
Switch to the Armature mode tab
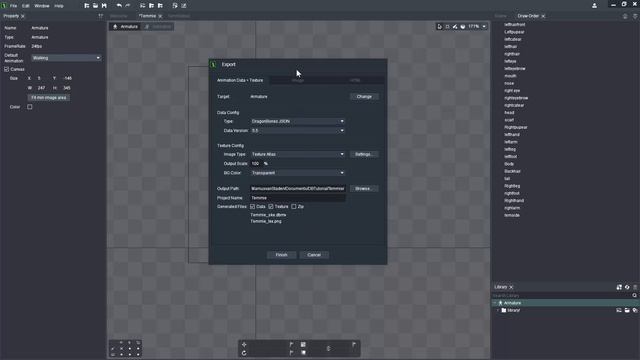click(x=125, y=27)
